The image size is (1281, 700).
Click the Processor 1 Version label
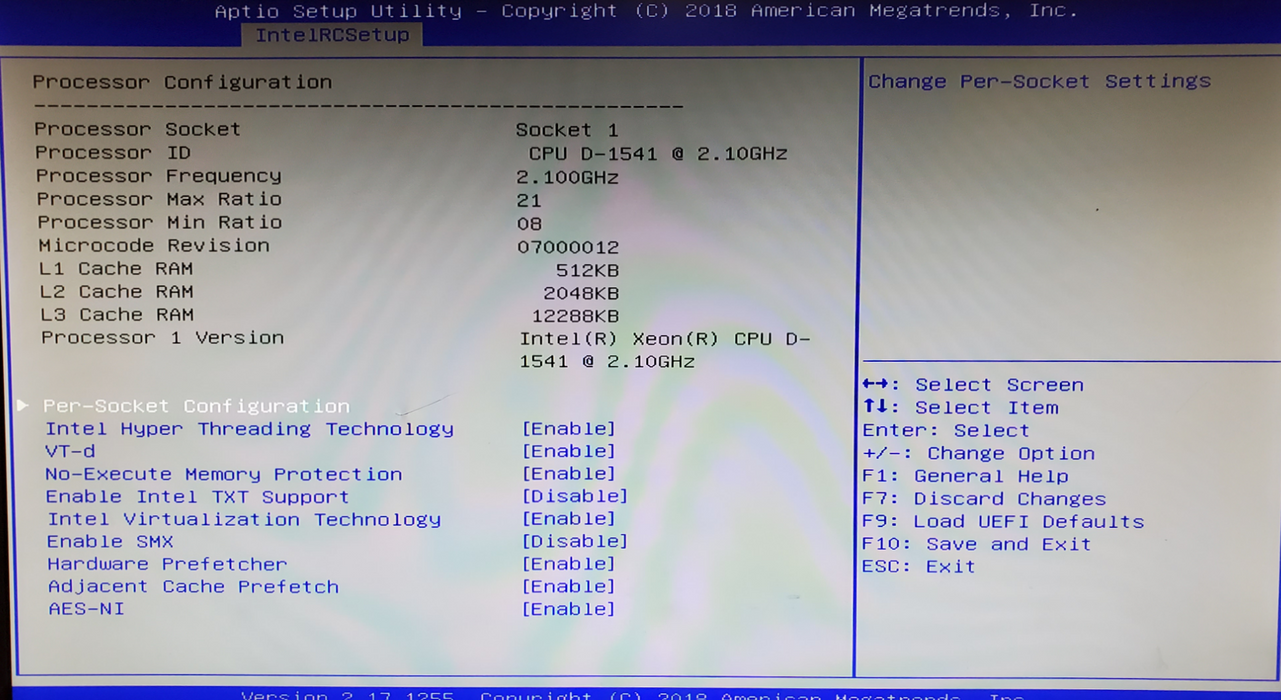pos(162,337)
